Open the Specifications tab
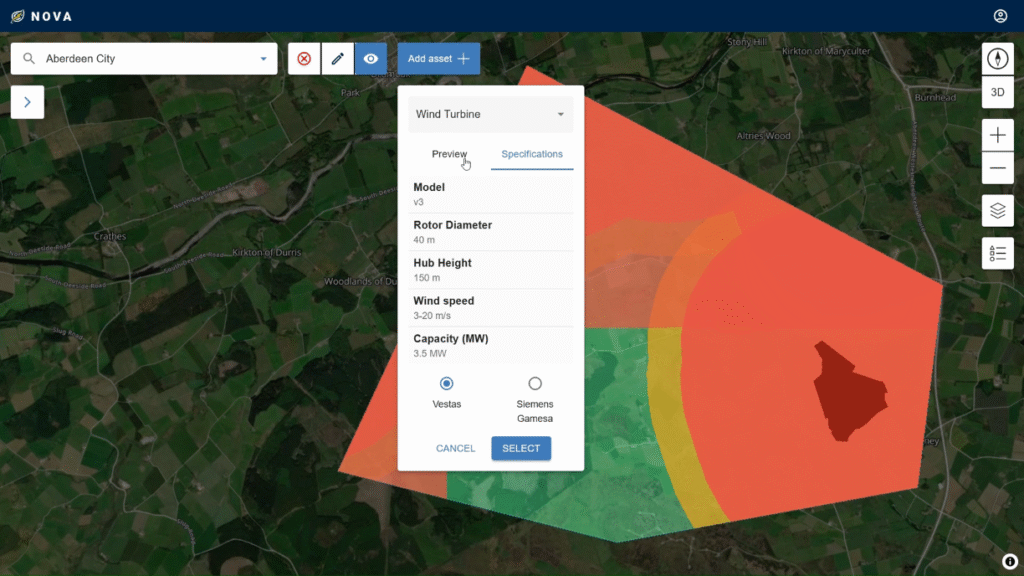1024x576 pixels. click(532, 154)
